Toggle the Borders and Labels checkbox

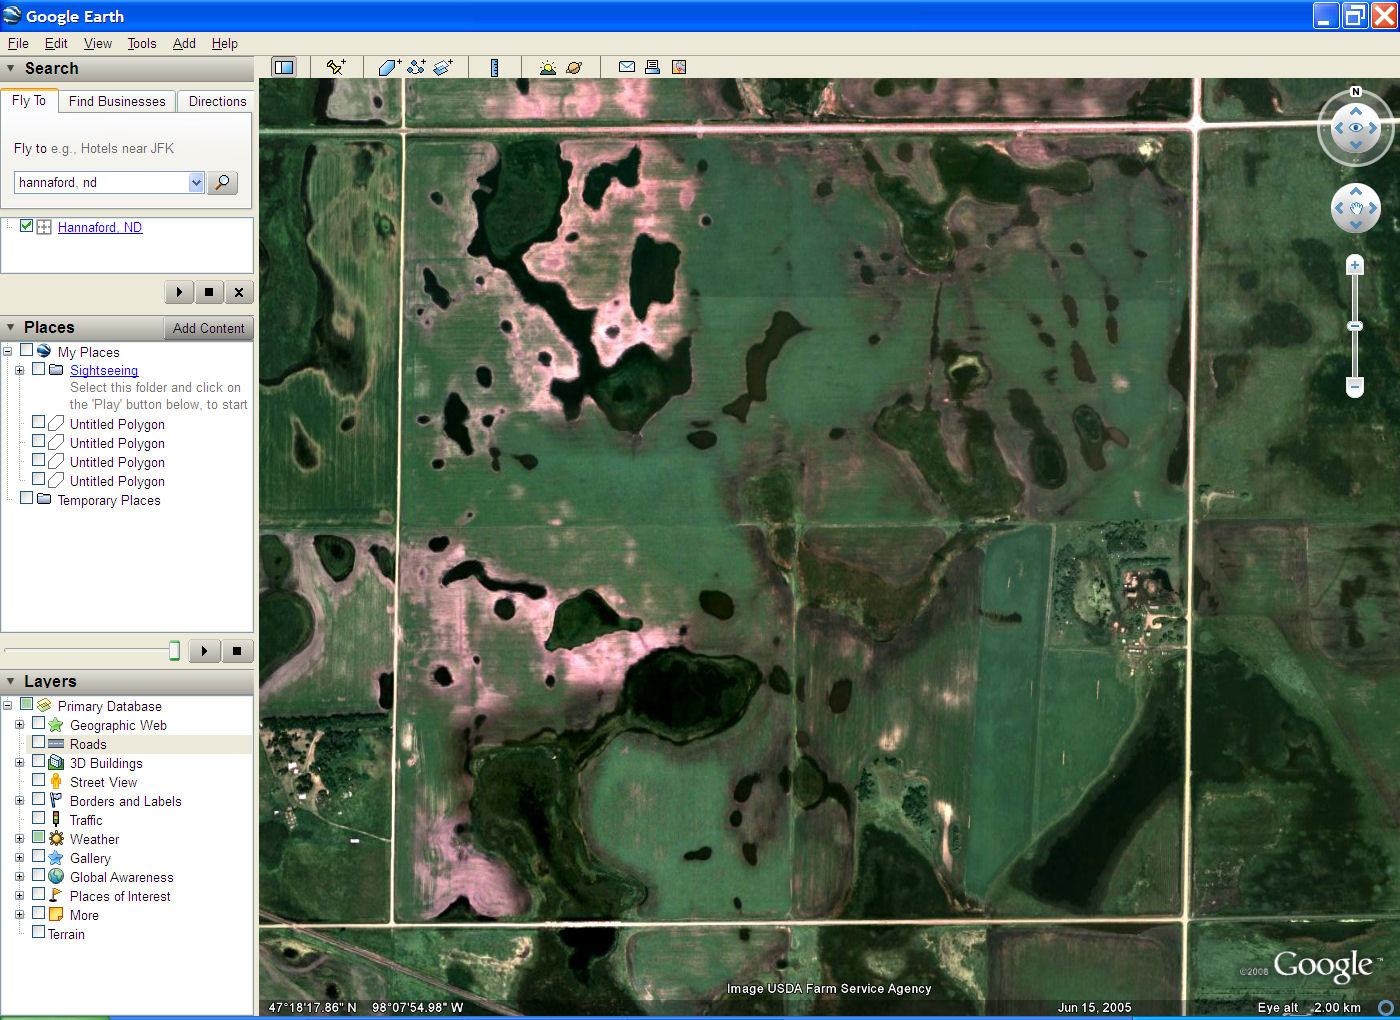click(39, 800)
